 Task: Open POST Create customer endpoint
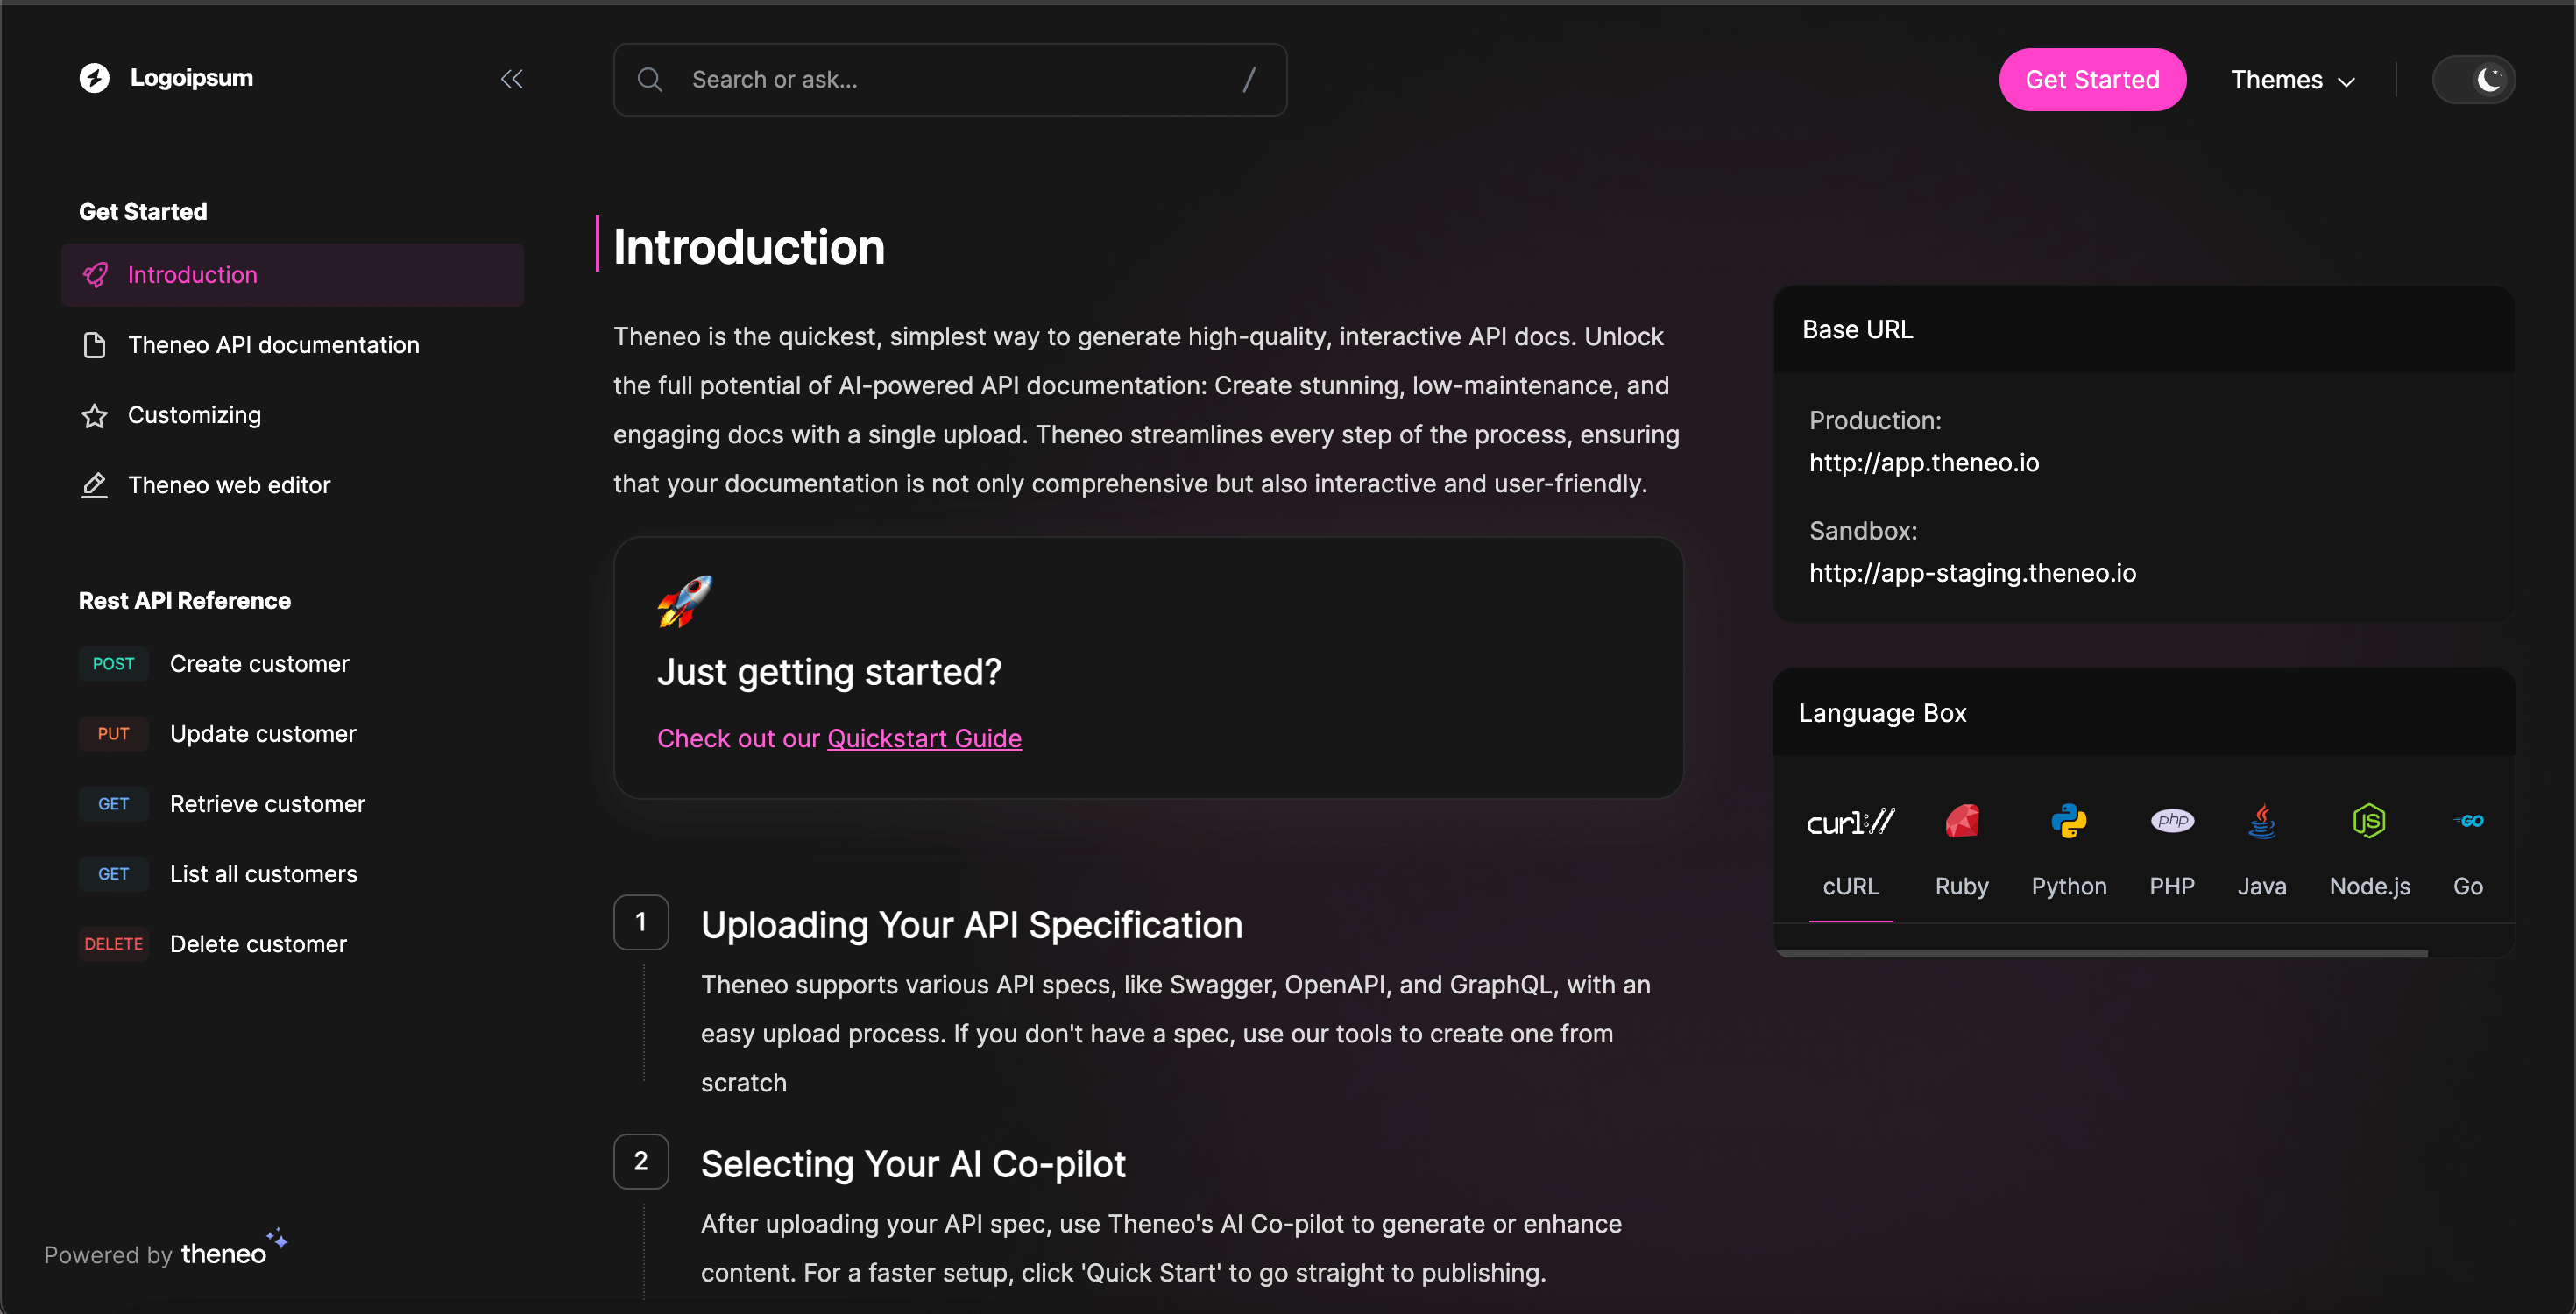point(259,664)
